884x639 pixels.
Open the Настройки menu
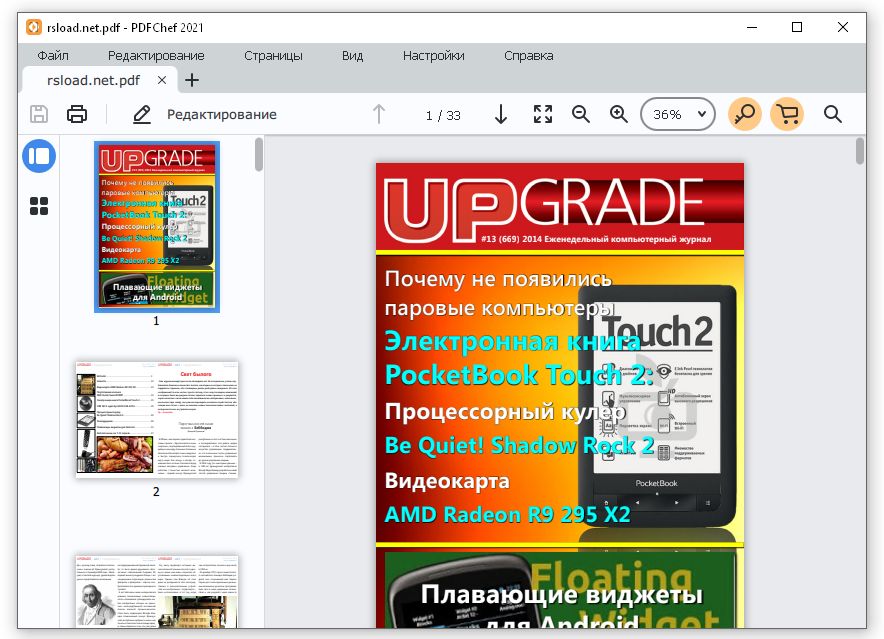[433, 56]
